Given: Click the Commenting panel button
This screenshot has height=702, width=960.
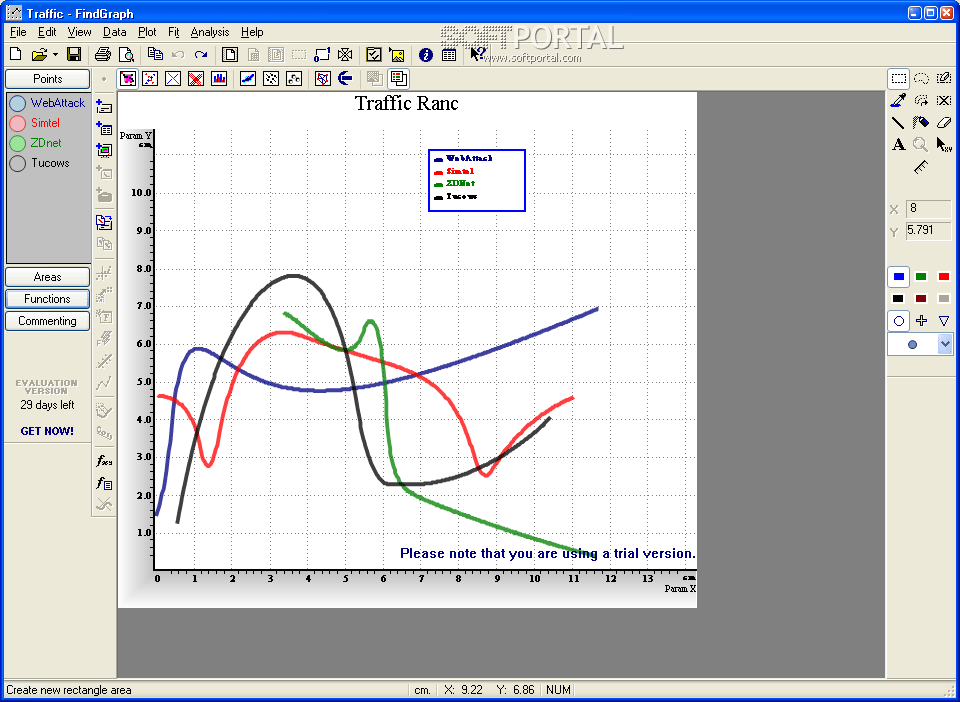Looking at the screenshot, I should [48, 321].
